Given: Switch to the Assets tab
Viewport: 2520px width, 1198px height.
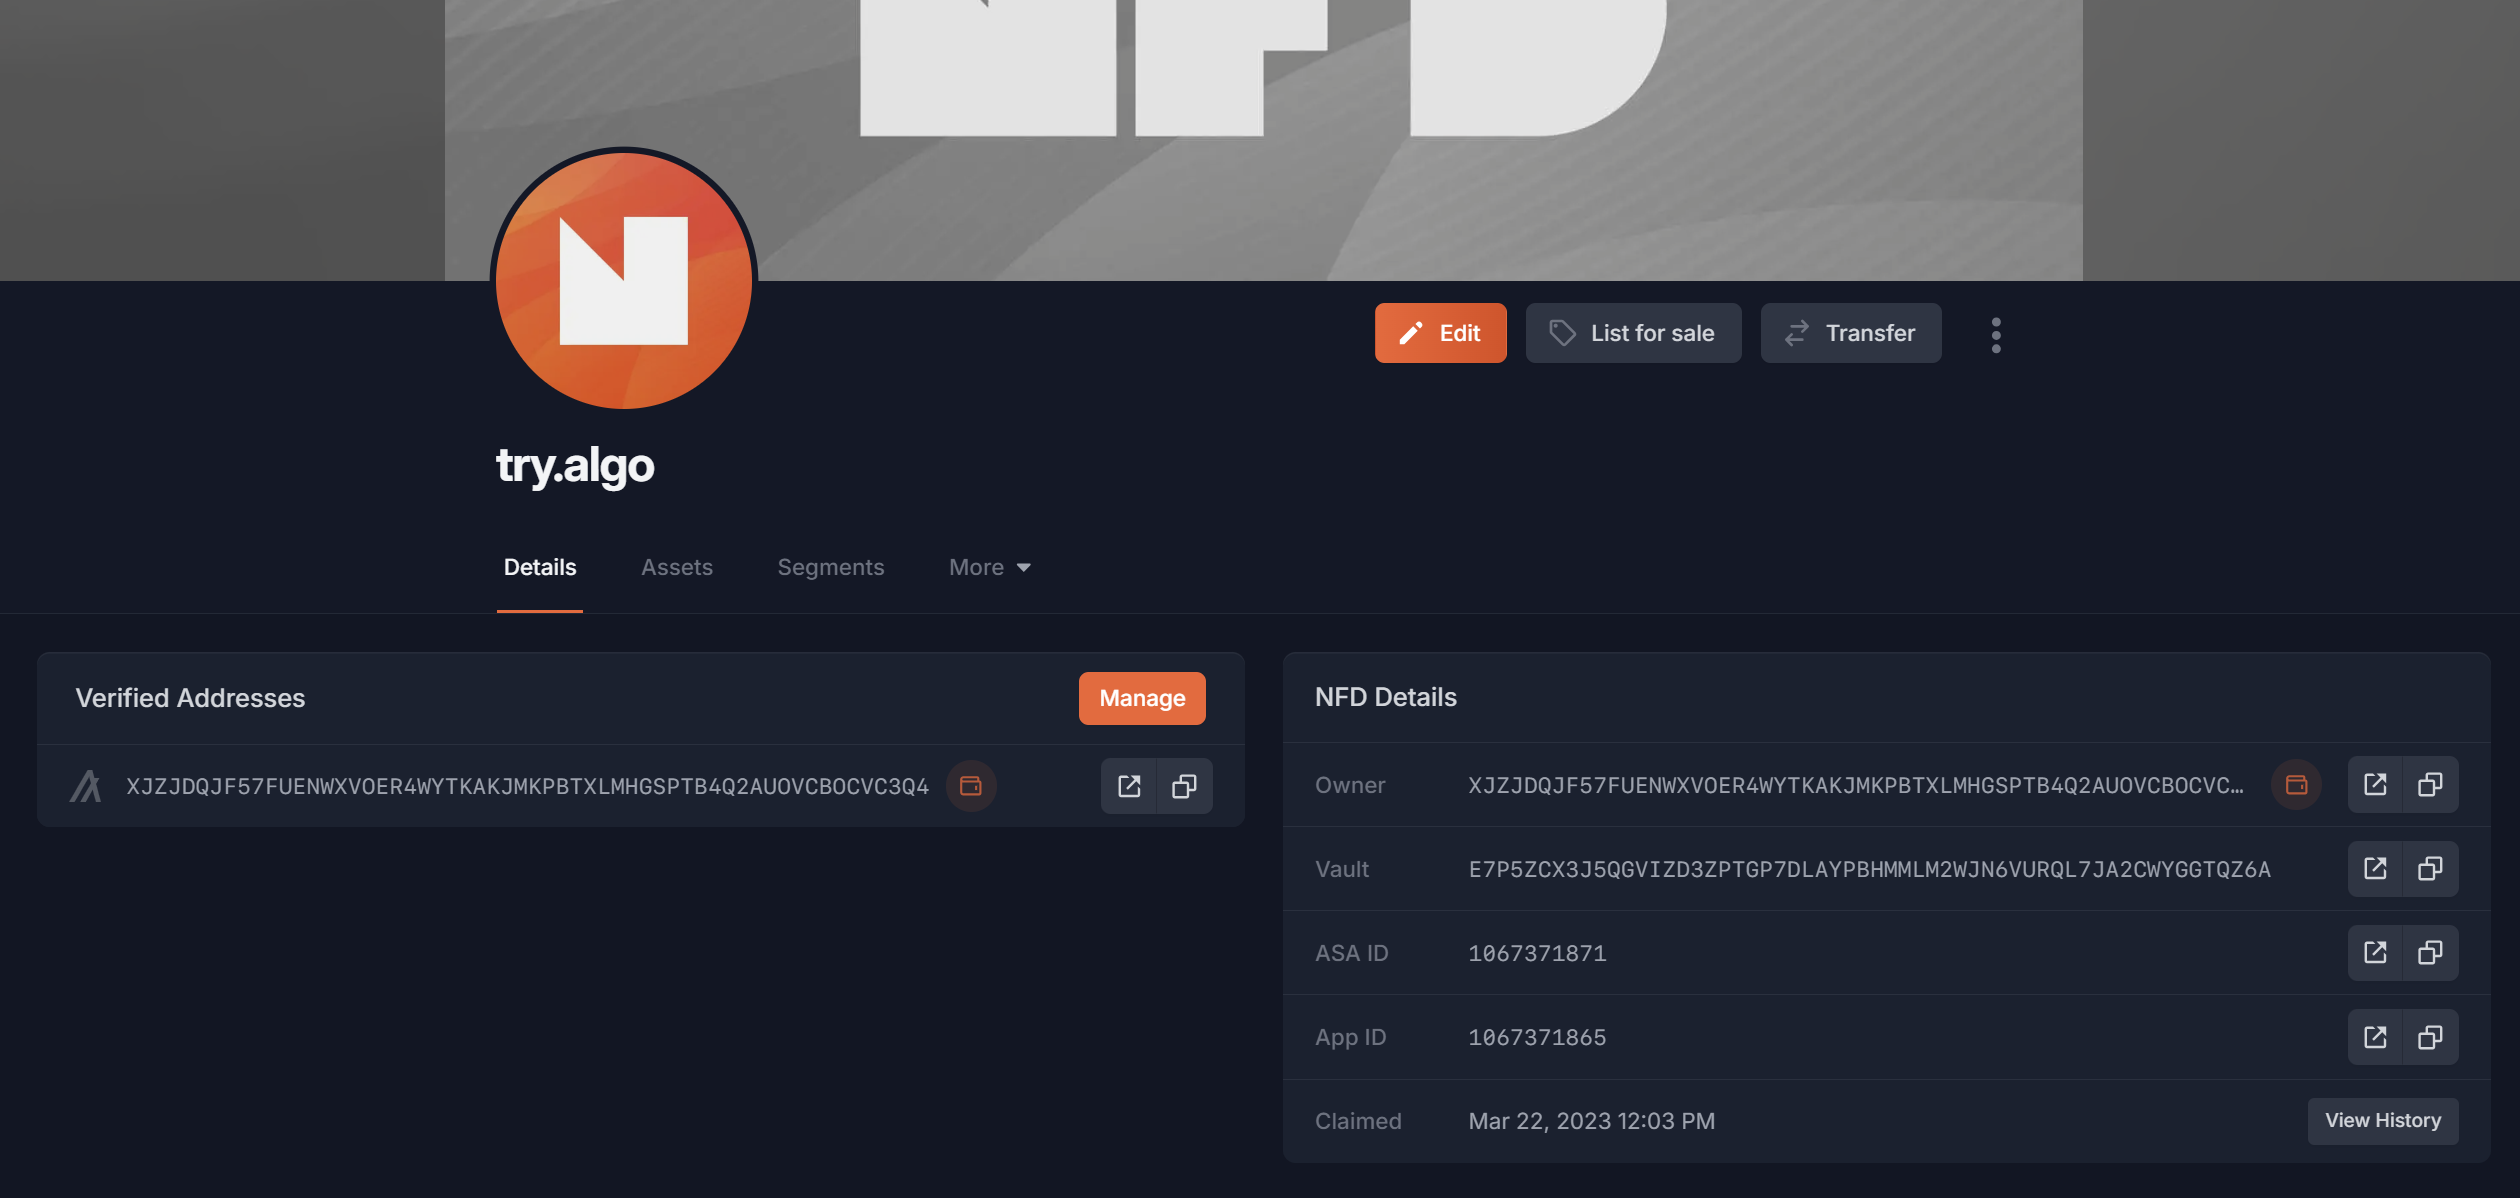Looking at the screenshot, I should tap(677, 567).
